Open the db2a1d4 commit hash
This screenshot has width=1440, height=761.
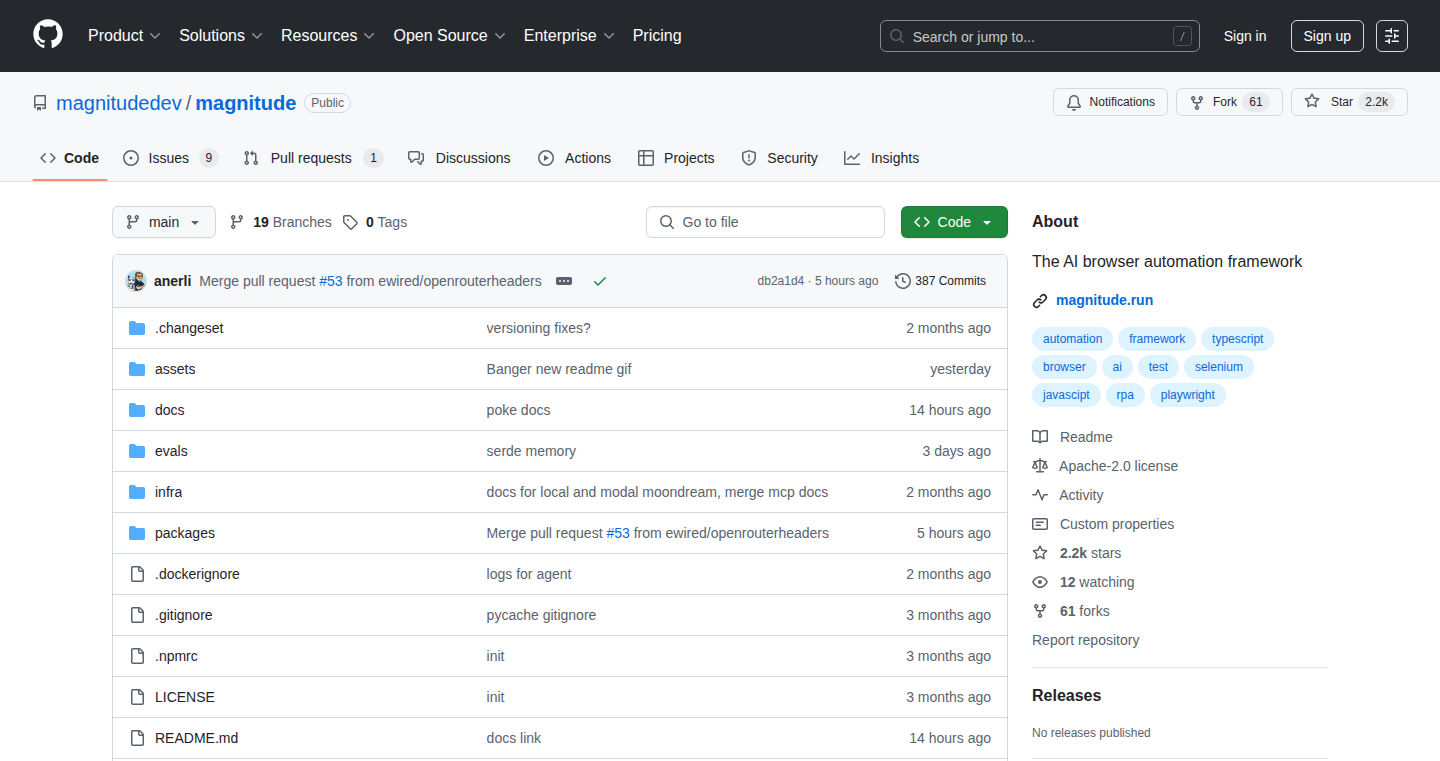coord(781,281)
